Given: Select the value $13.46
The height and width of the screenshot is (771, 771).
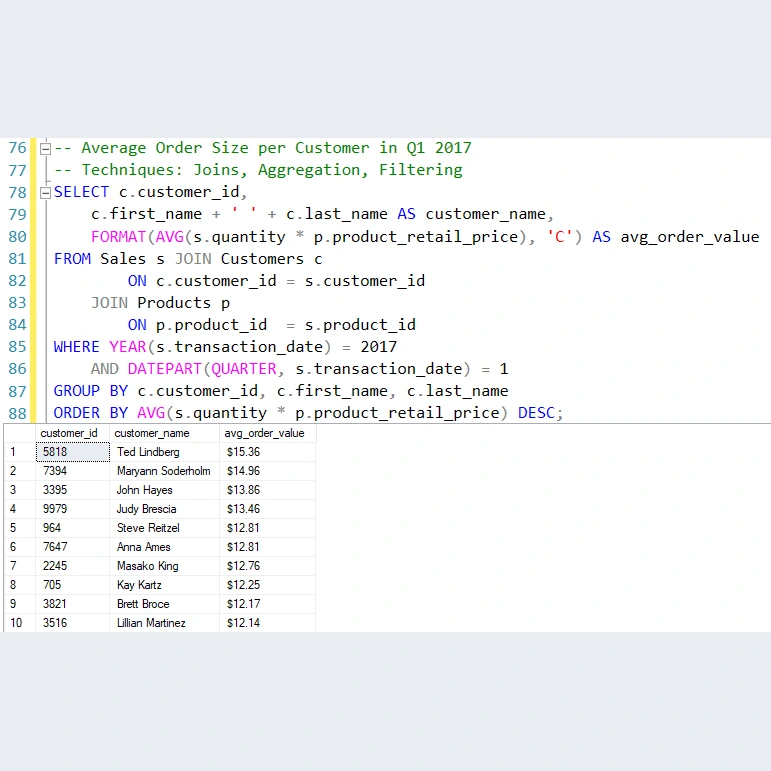Looking at the screenshot, I should [243, 509].
